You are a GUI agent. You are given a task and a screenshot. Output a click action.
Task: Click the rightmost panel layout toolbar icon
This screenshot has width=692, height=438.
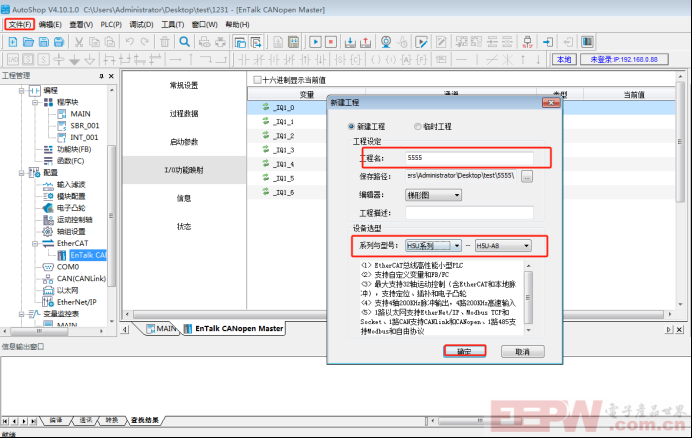point(587,42)
